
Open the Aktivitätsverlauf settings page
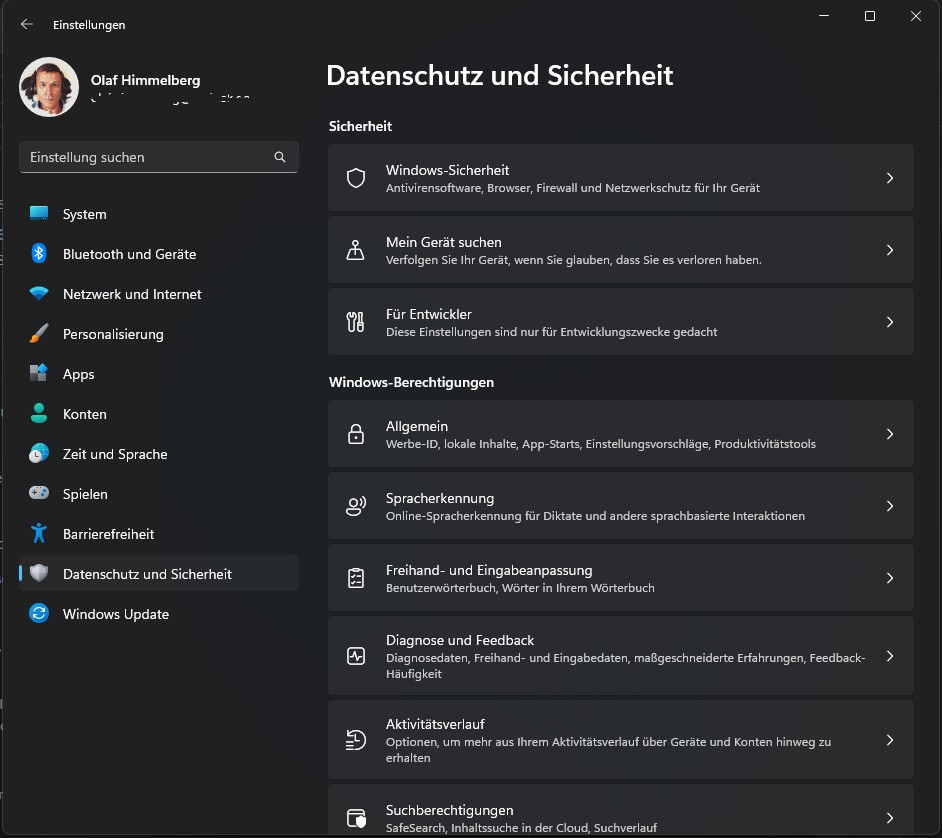[x=621, y=740]
